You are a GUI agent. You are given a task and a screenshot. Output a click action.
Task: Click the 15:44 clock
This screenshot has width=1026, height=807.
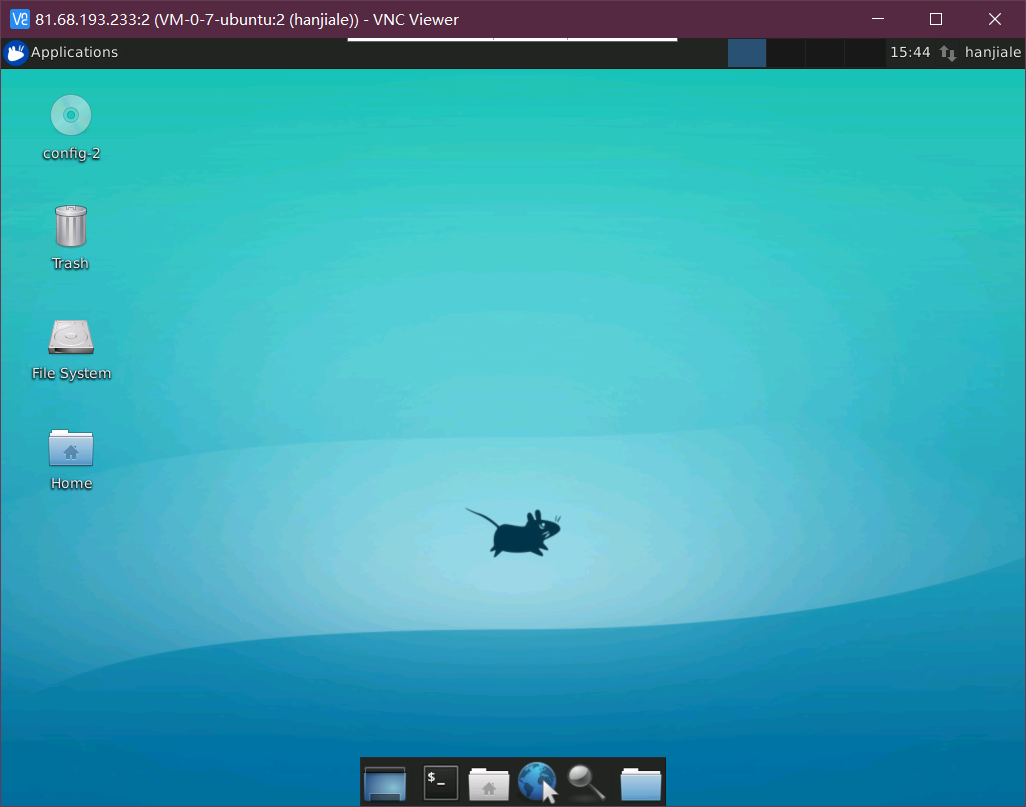click(910, 52)
